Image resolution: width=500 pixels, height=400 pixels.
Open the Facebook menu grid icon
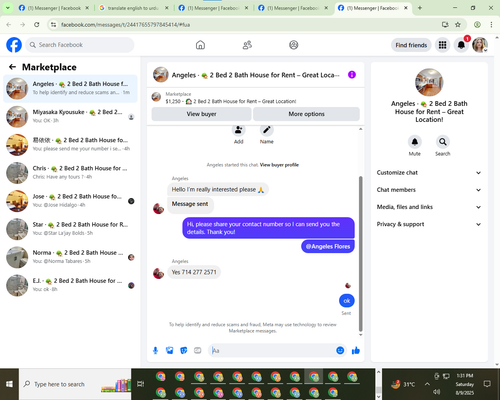pos(442,45)
